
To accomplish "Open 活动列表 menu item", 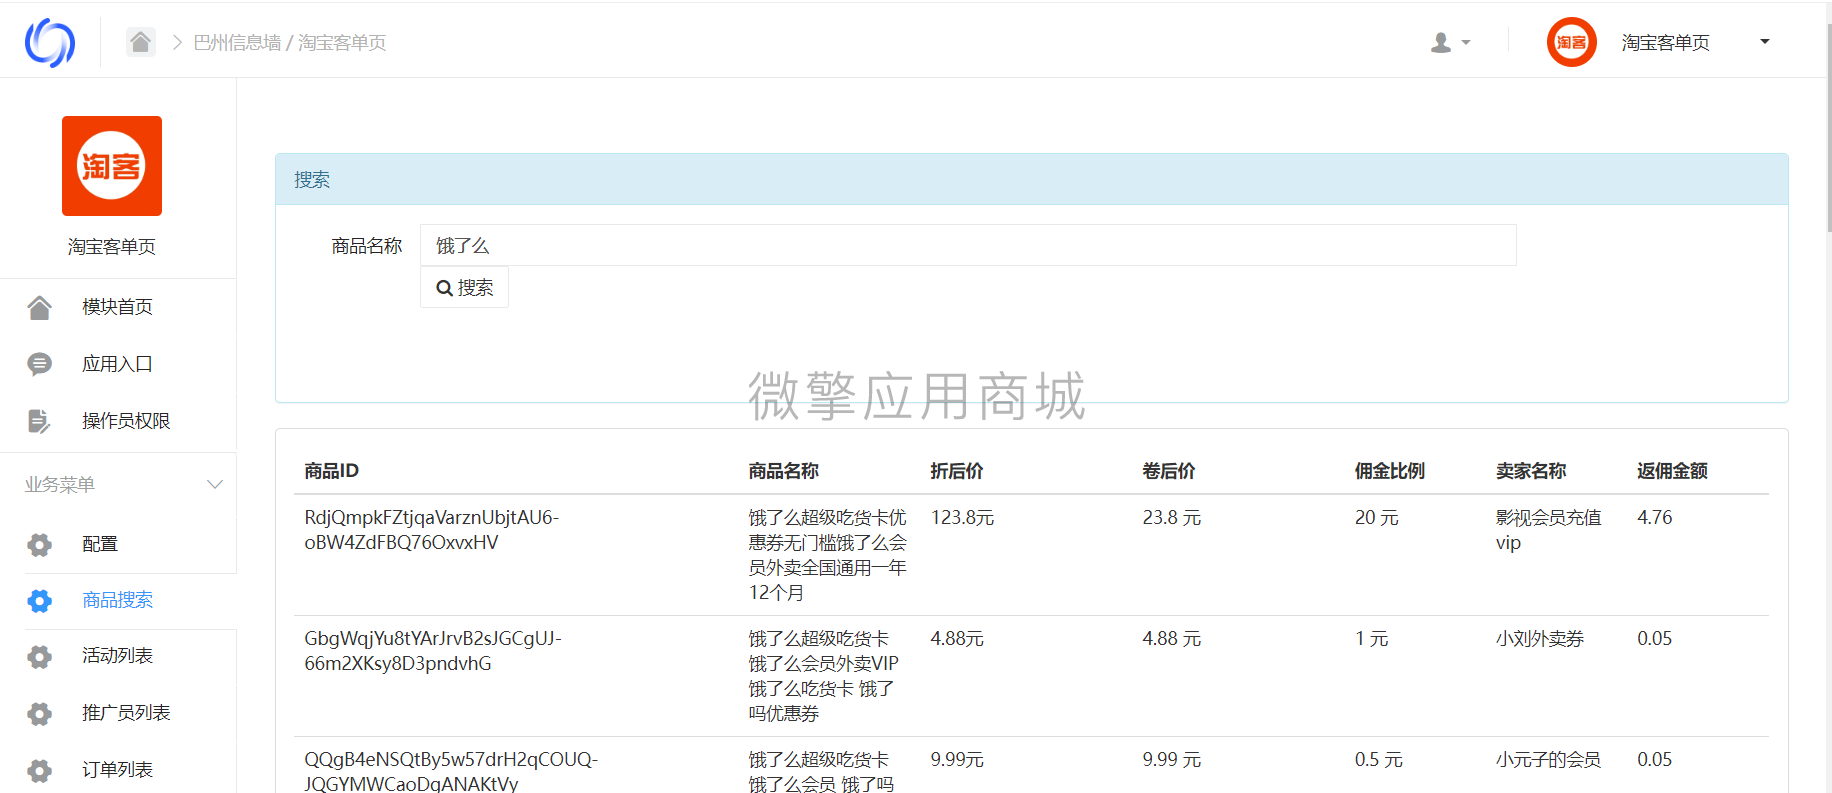I will tap(117, 656).
